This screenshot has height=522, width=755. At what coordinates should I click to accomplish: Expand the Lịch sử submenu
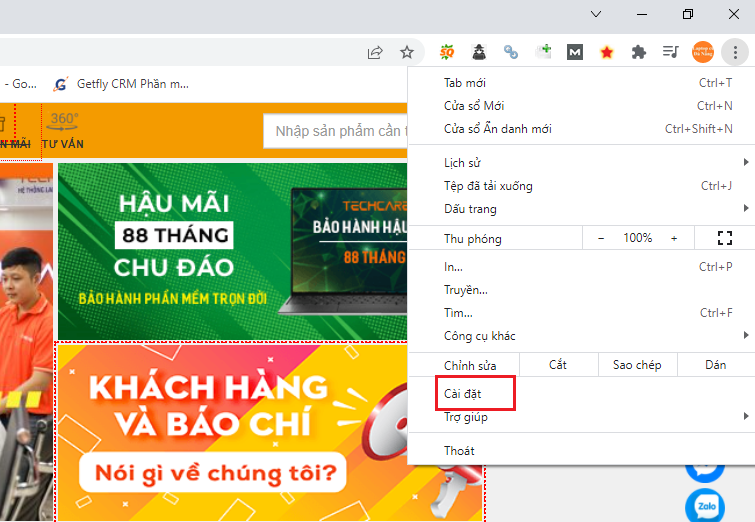pyautogui.click(x=581, y=163)
